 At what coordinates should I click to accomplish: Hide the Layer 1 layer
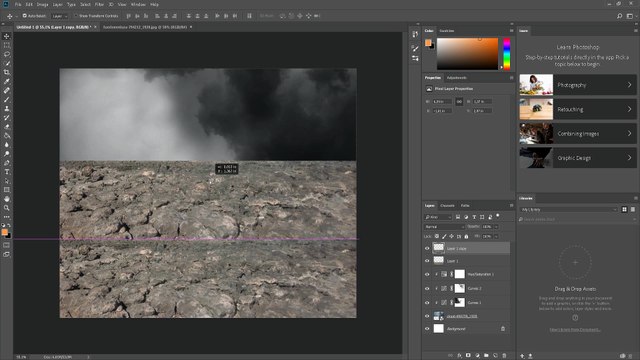pyautogui.click(x=427, y=261)
